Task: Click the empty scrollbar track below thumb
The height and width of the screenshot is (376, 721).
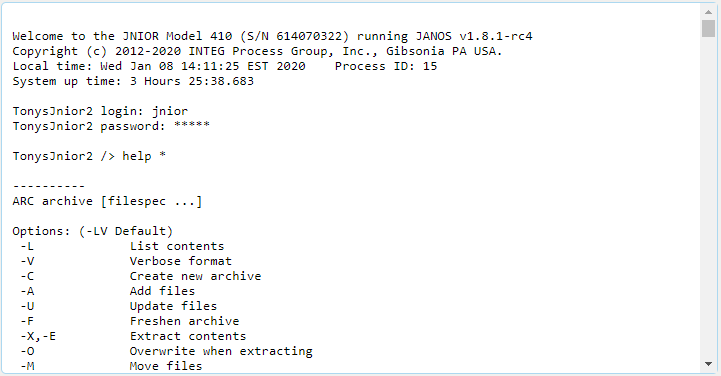Action: click(708, 198)
